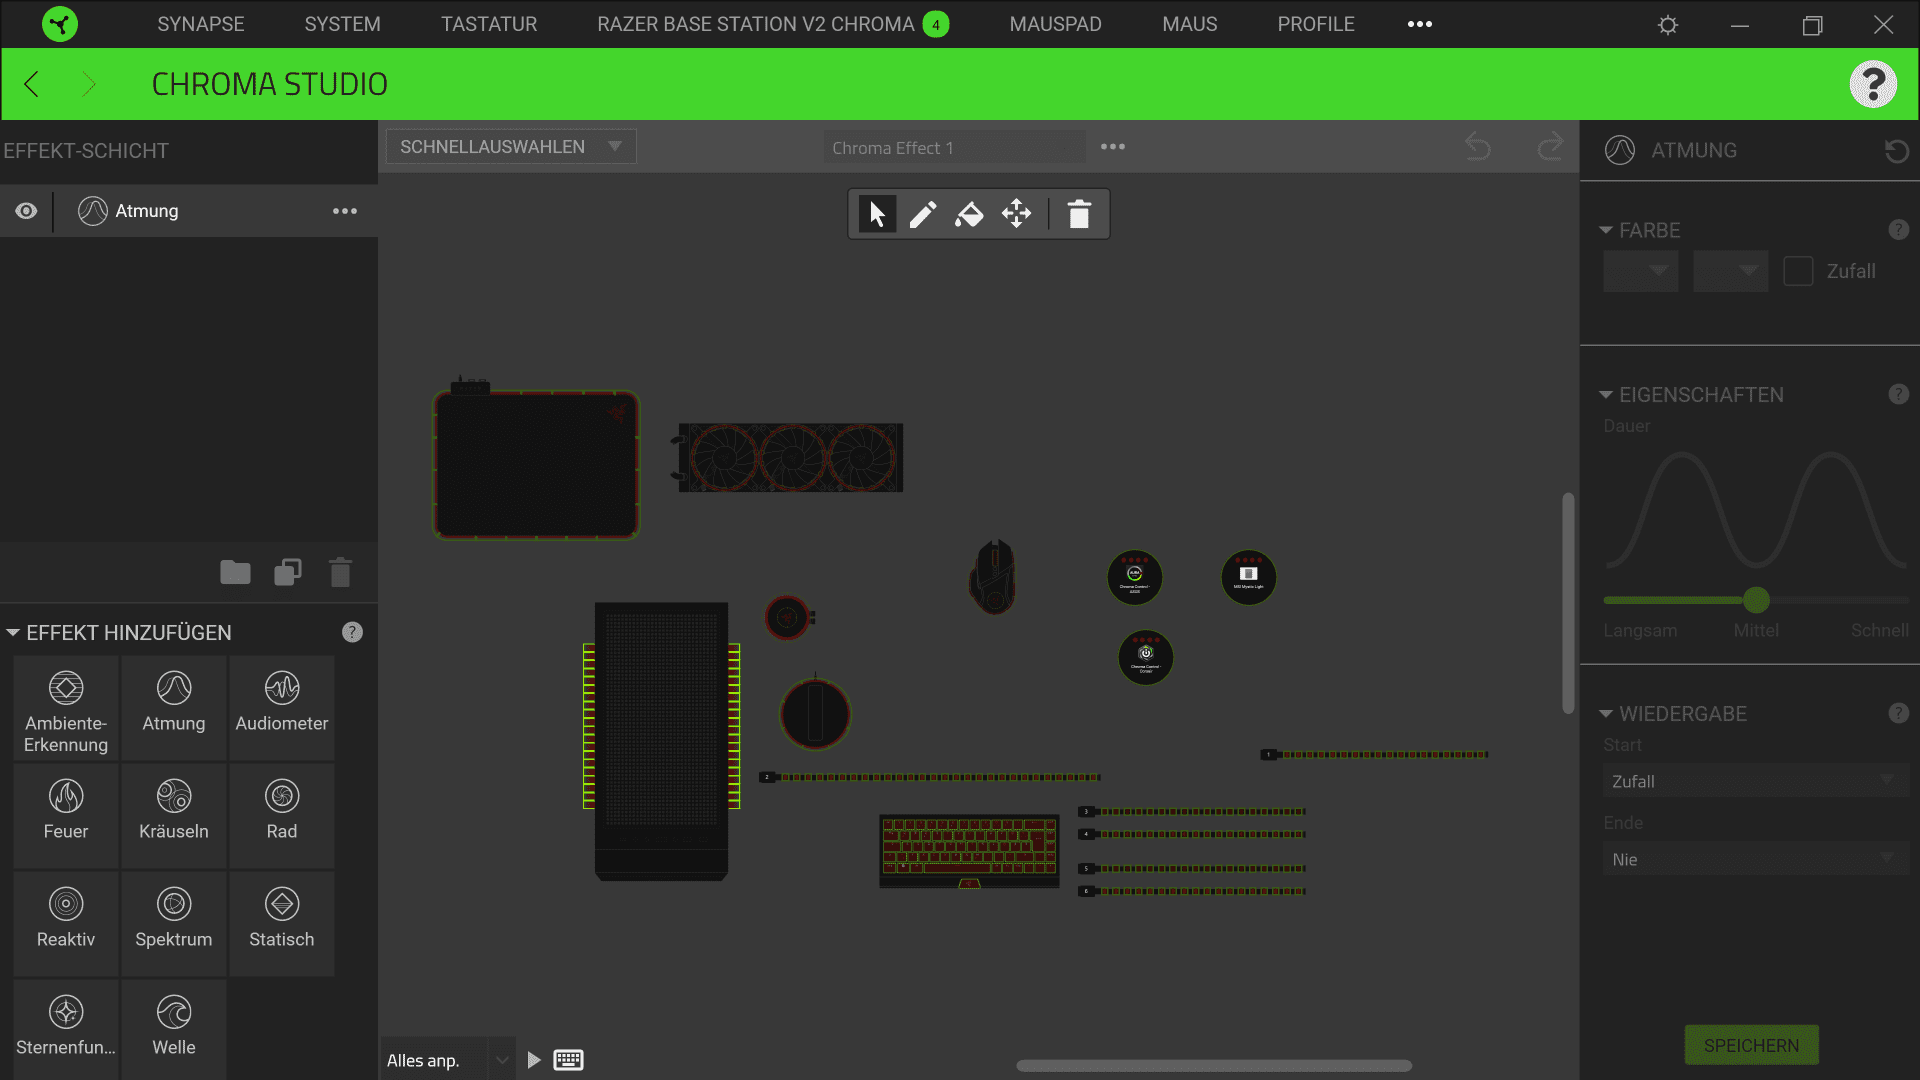Click the canvas horizontal scrollbar
Viewport: 1920px width, 1080px height.
click(1214, 1066)
